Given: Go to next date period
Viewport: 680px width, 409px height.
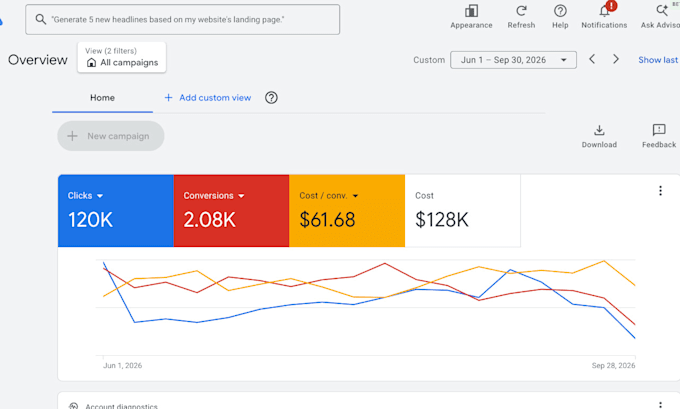Looking at the screenshot, I should click(616, 59).
